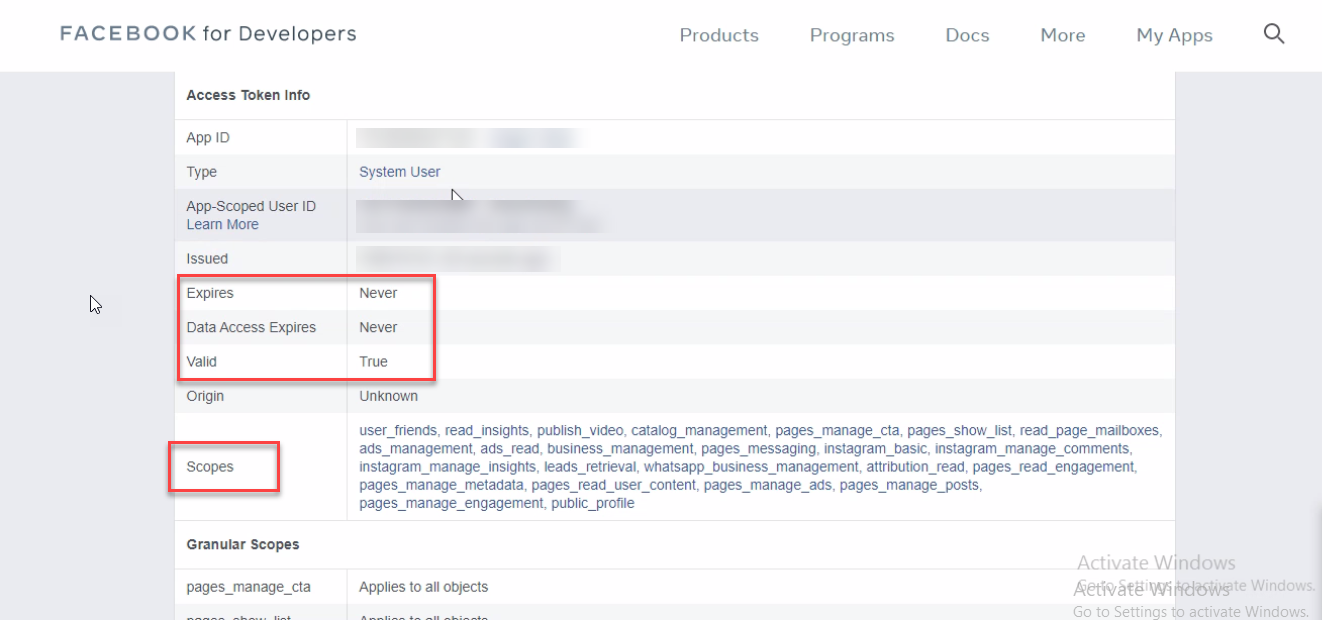Image resolution: width=1322 pixels, height=620 pixels.
Task: Click the pages_manage_ads scope
Action: pos(767,485)
